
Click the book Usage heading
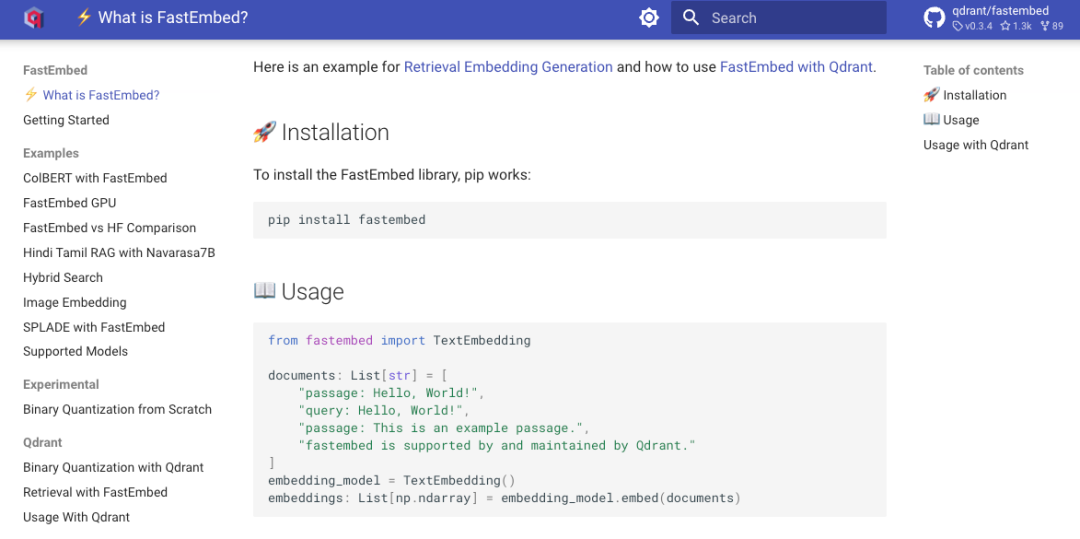(299, 291)
